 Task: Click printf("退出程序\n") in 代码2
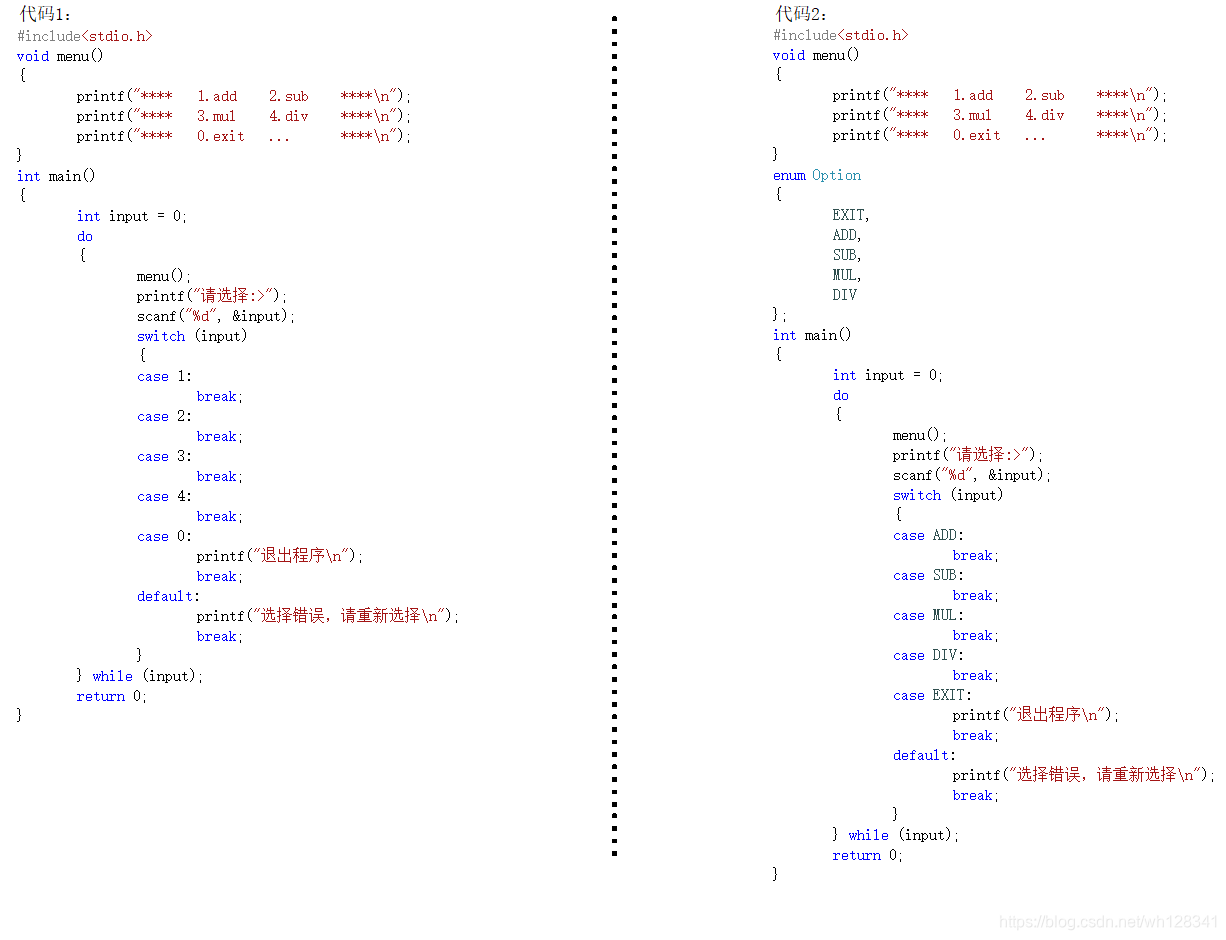click(1036, 715)
